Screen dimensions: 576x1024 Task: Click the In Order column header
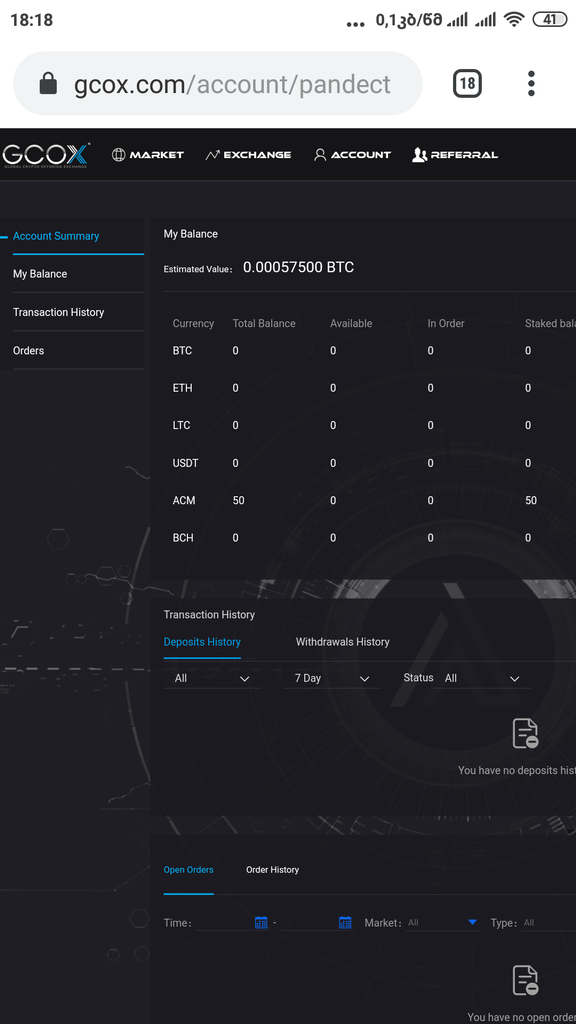point(446,323)
